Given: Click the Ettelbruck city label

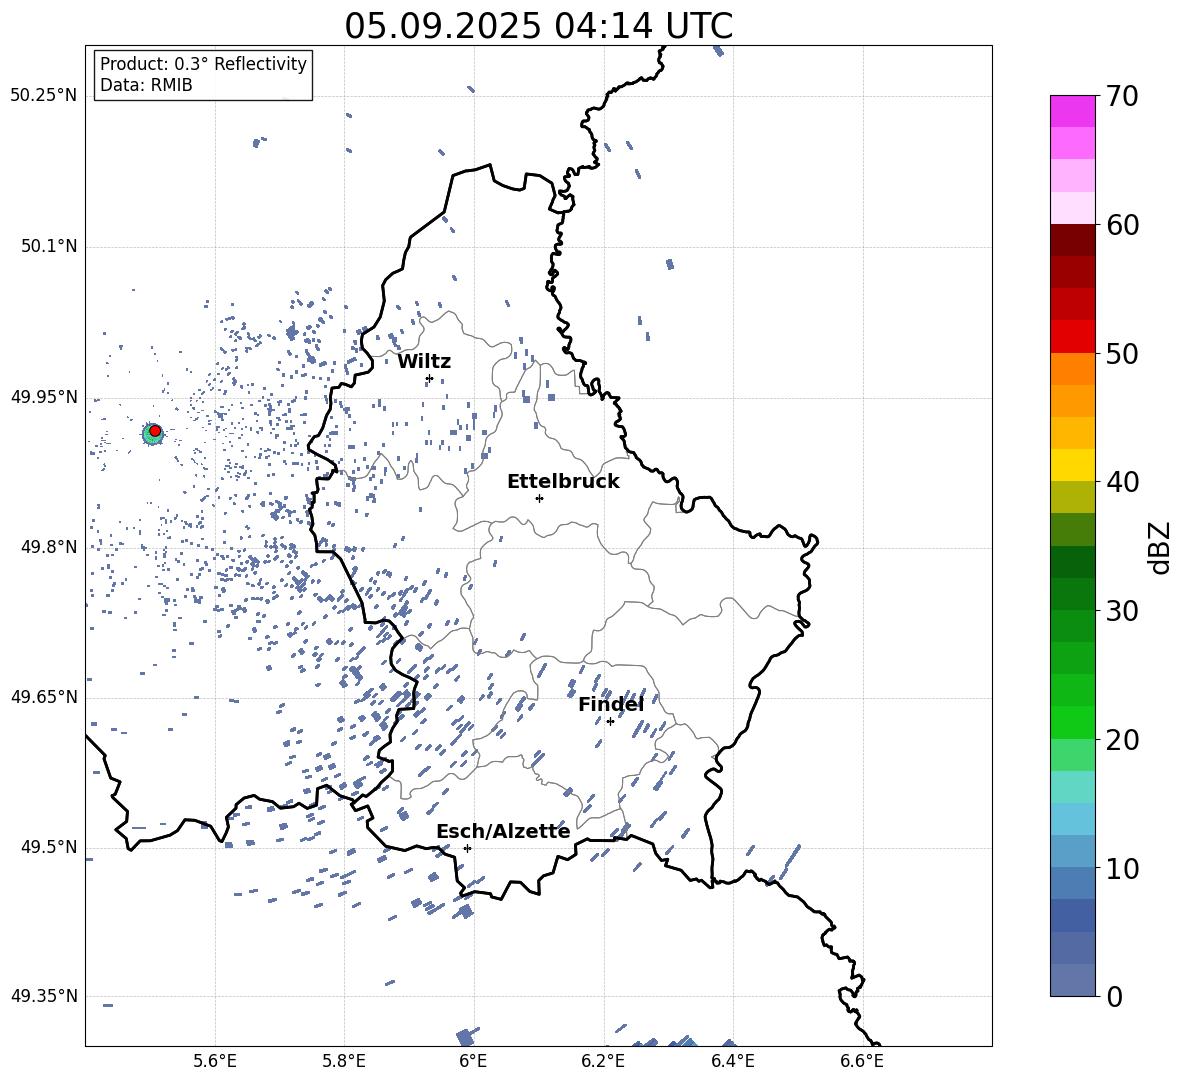Looking at the screenshot, I should click(x=563, y=482).
